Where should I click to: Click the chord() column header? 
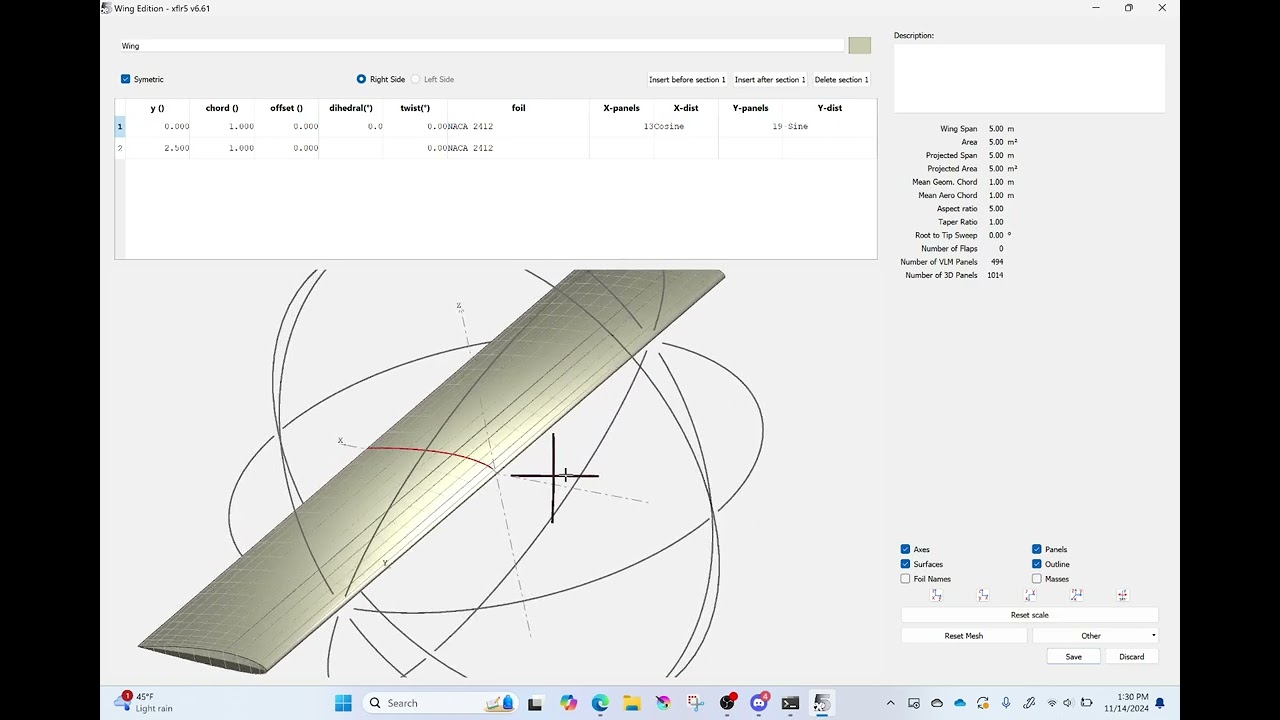pos(222,108)
